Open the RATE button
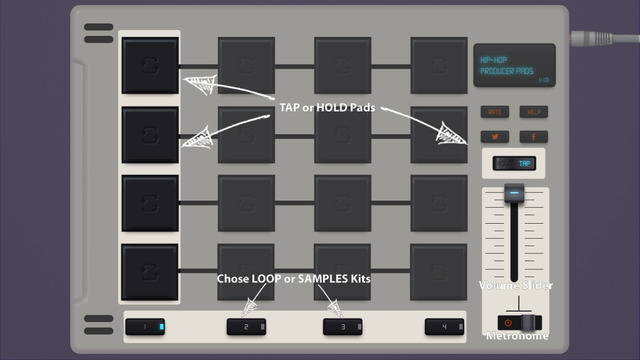The height and width of the screenshot is (360, 640). point(495,112)
